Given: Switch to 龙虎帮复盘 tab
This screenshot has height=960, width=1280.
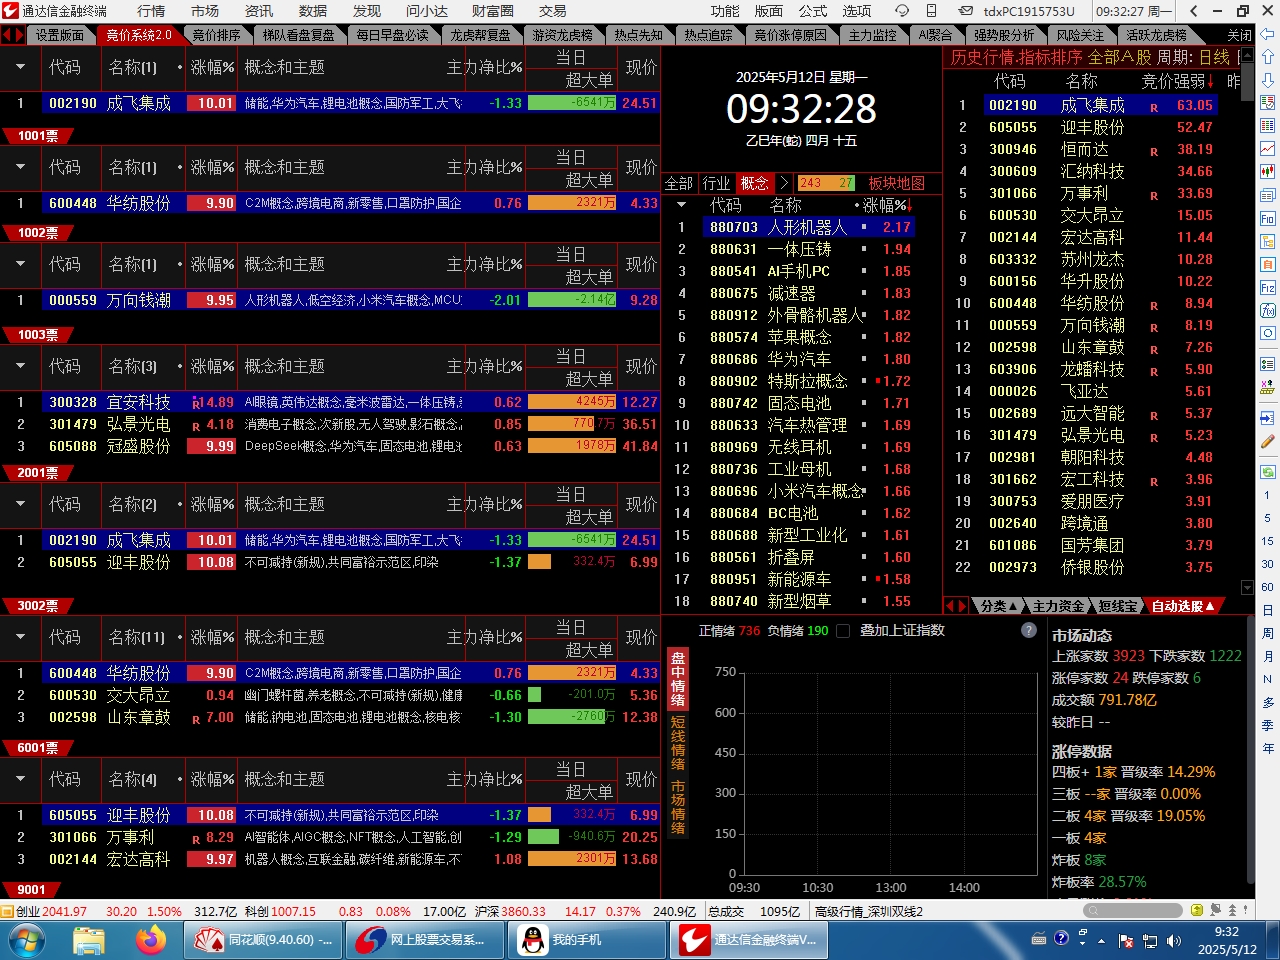Looking at the screenshot, I should [480, 35].
